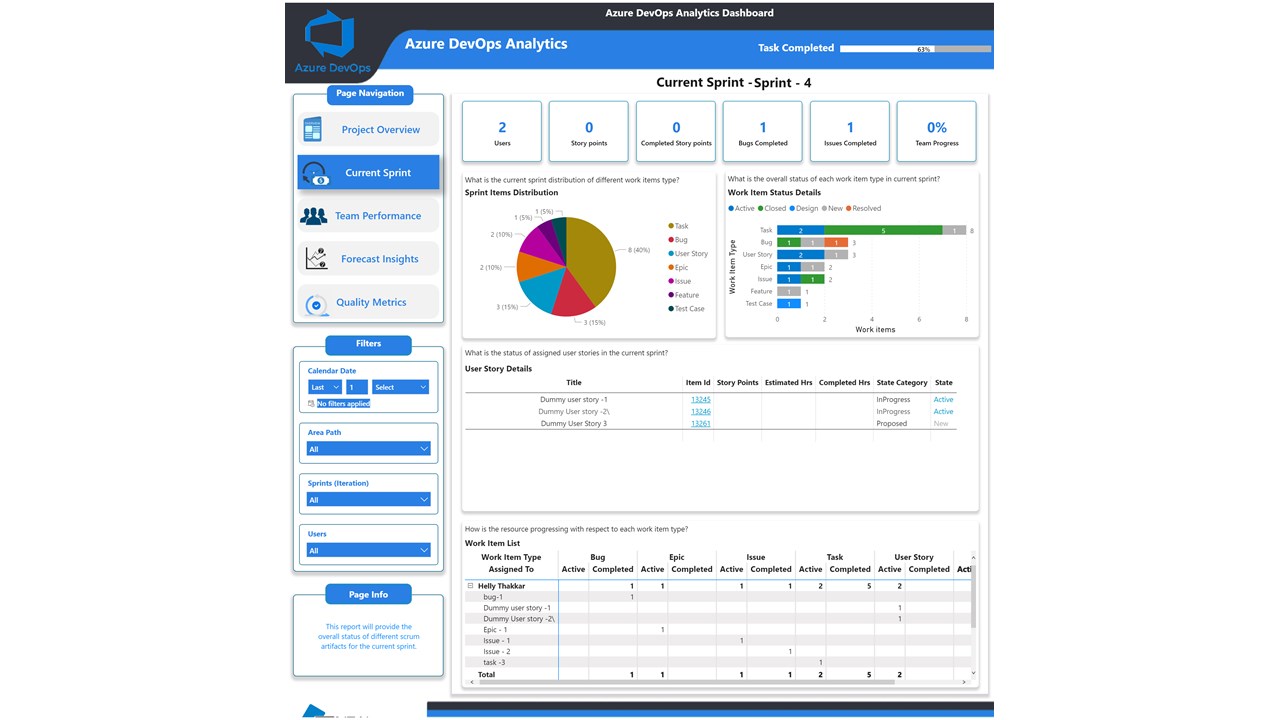
Task: Click the Test Case legend color swatch
Action: point(671,309)
